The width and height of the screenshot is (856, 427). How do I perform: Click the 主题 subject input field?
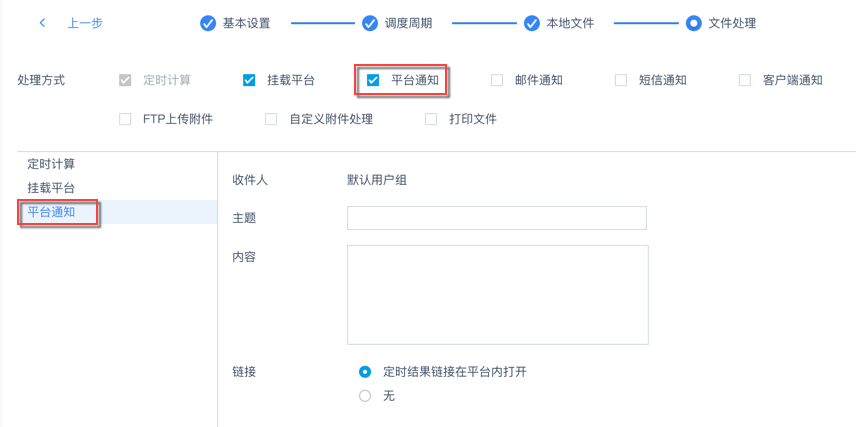pyautogui.click(x=496, y=218)
